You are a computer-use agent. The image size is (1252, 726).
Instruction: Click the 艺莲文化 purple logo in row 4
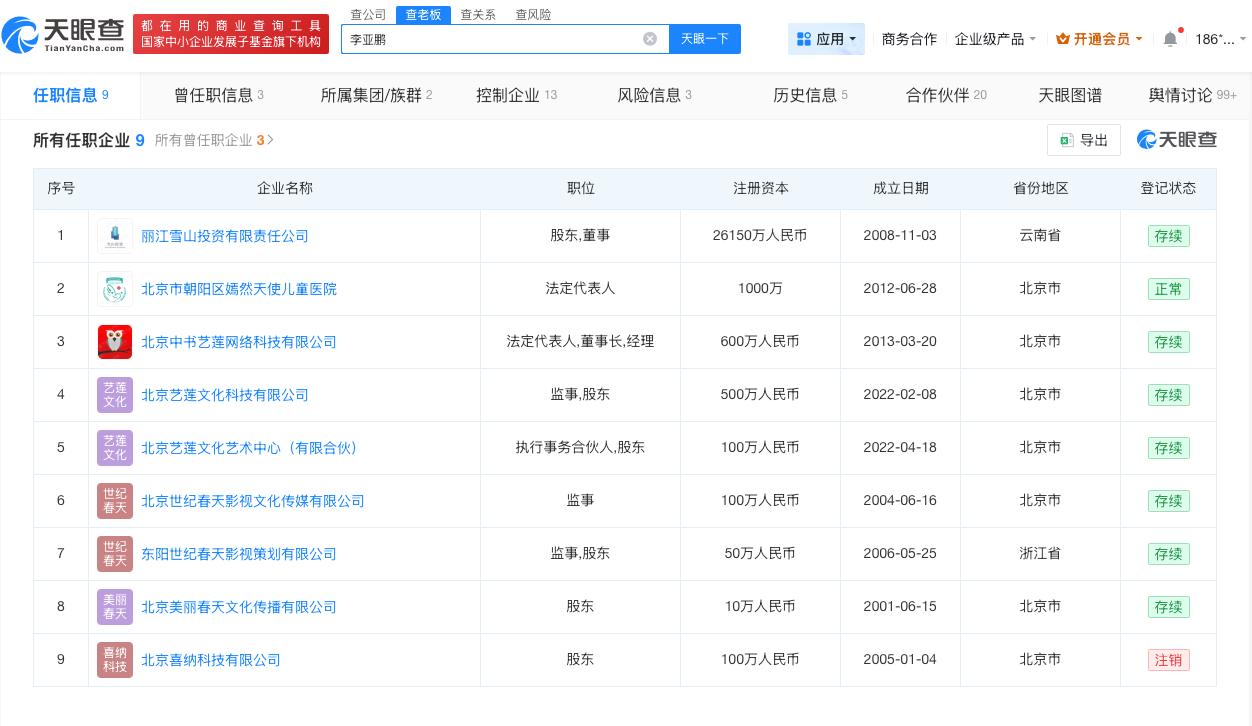pos(115,395)
